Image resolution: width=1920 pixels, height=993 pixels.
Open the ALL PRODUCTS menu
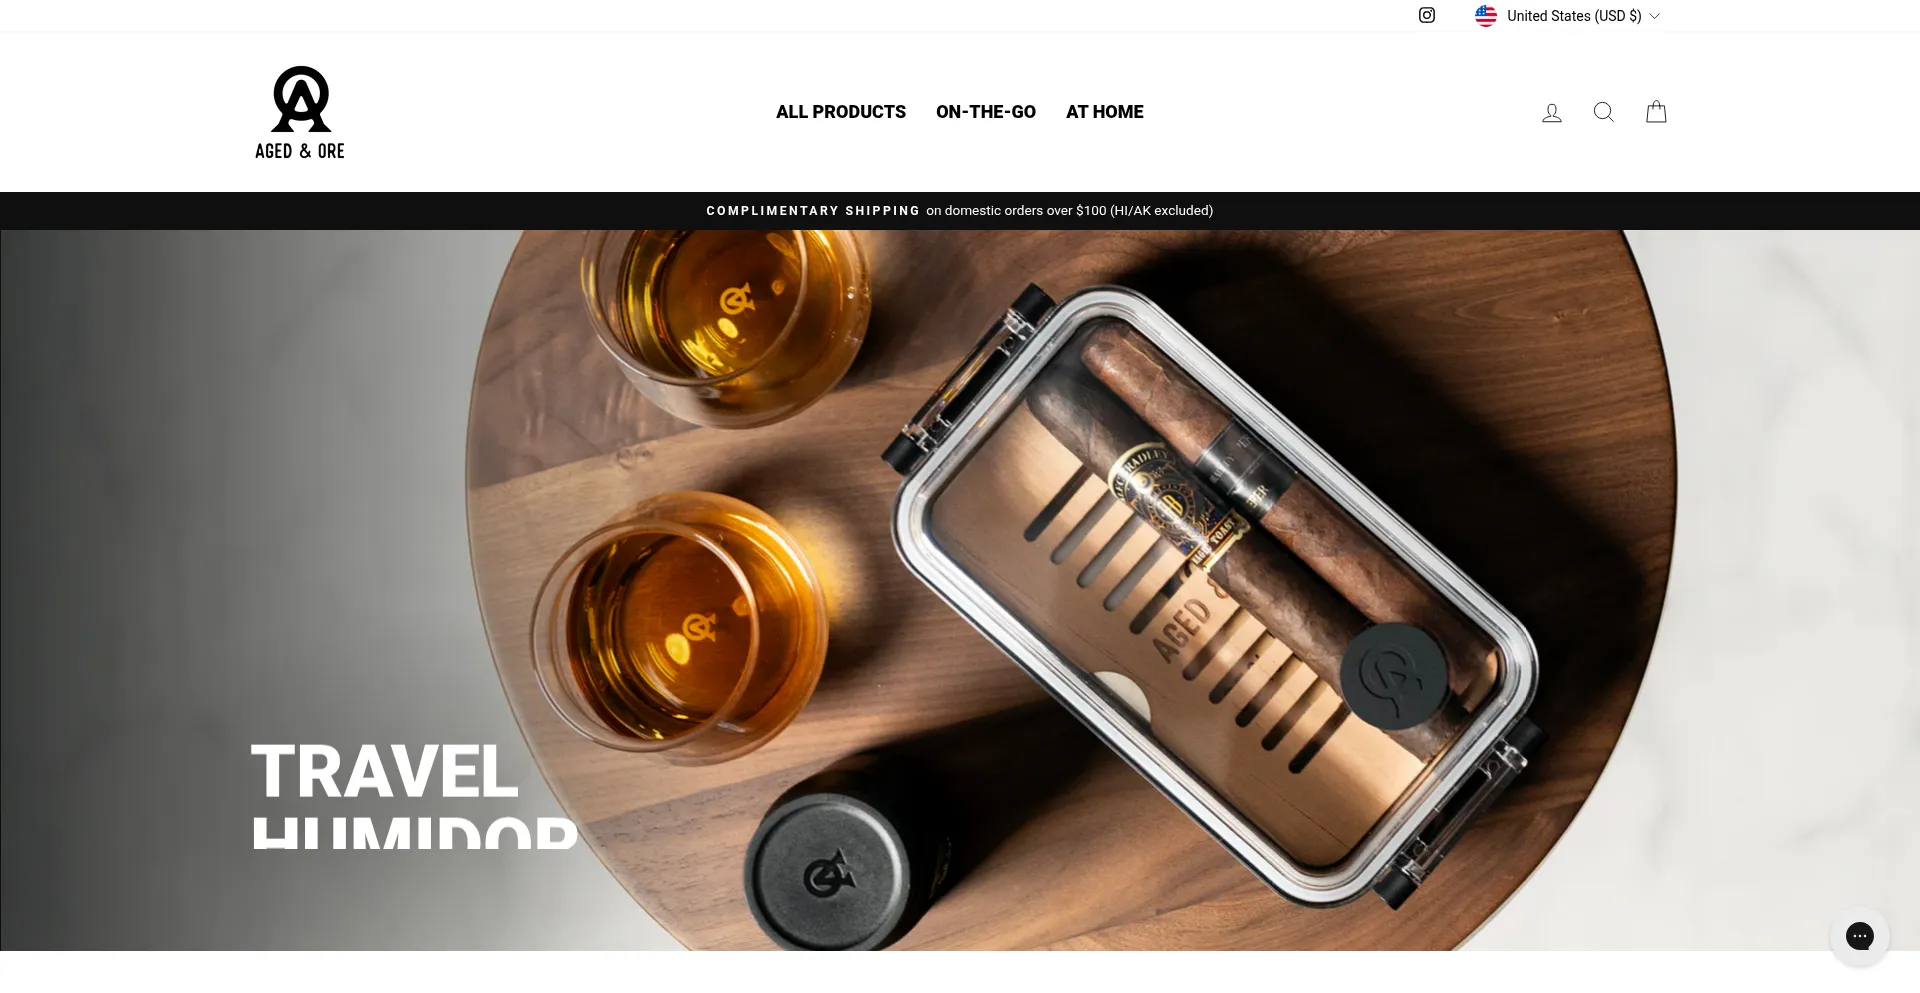pos(841,112)
